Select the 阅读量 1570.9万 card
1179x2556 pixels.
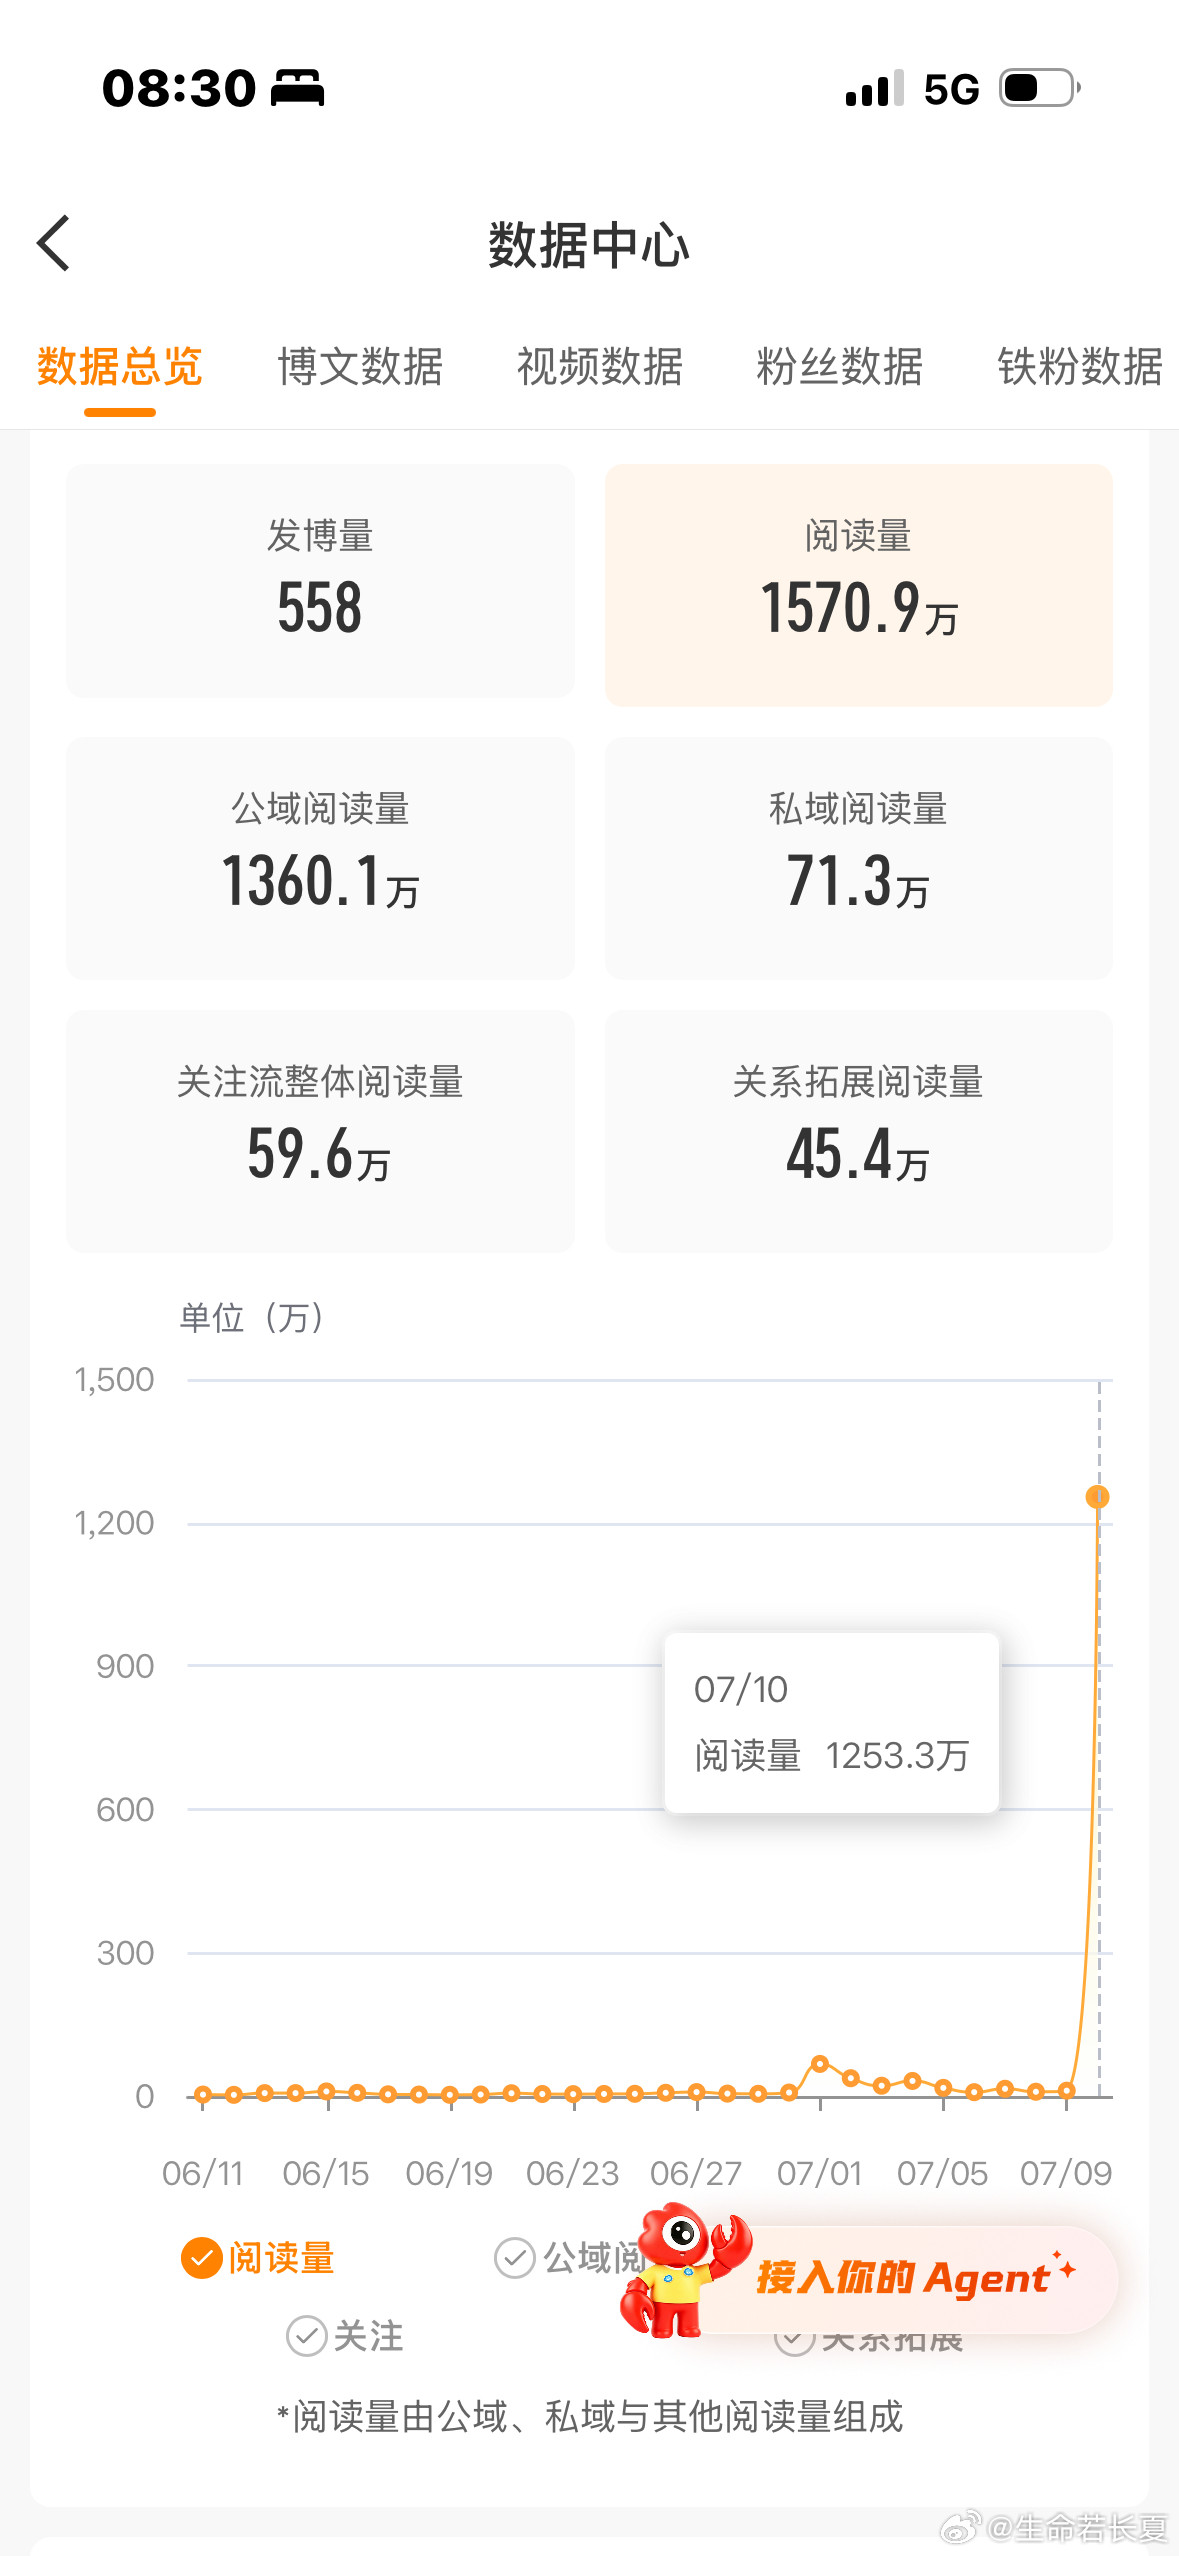click(x=859, y=585)
